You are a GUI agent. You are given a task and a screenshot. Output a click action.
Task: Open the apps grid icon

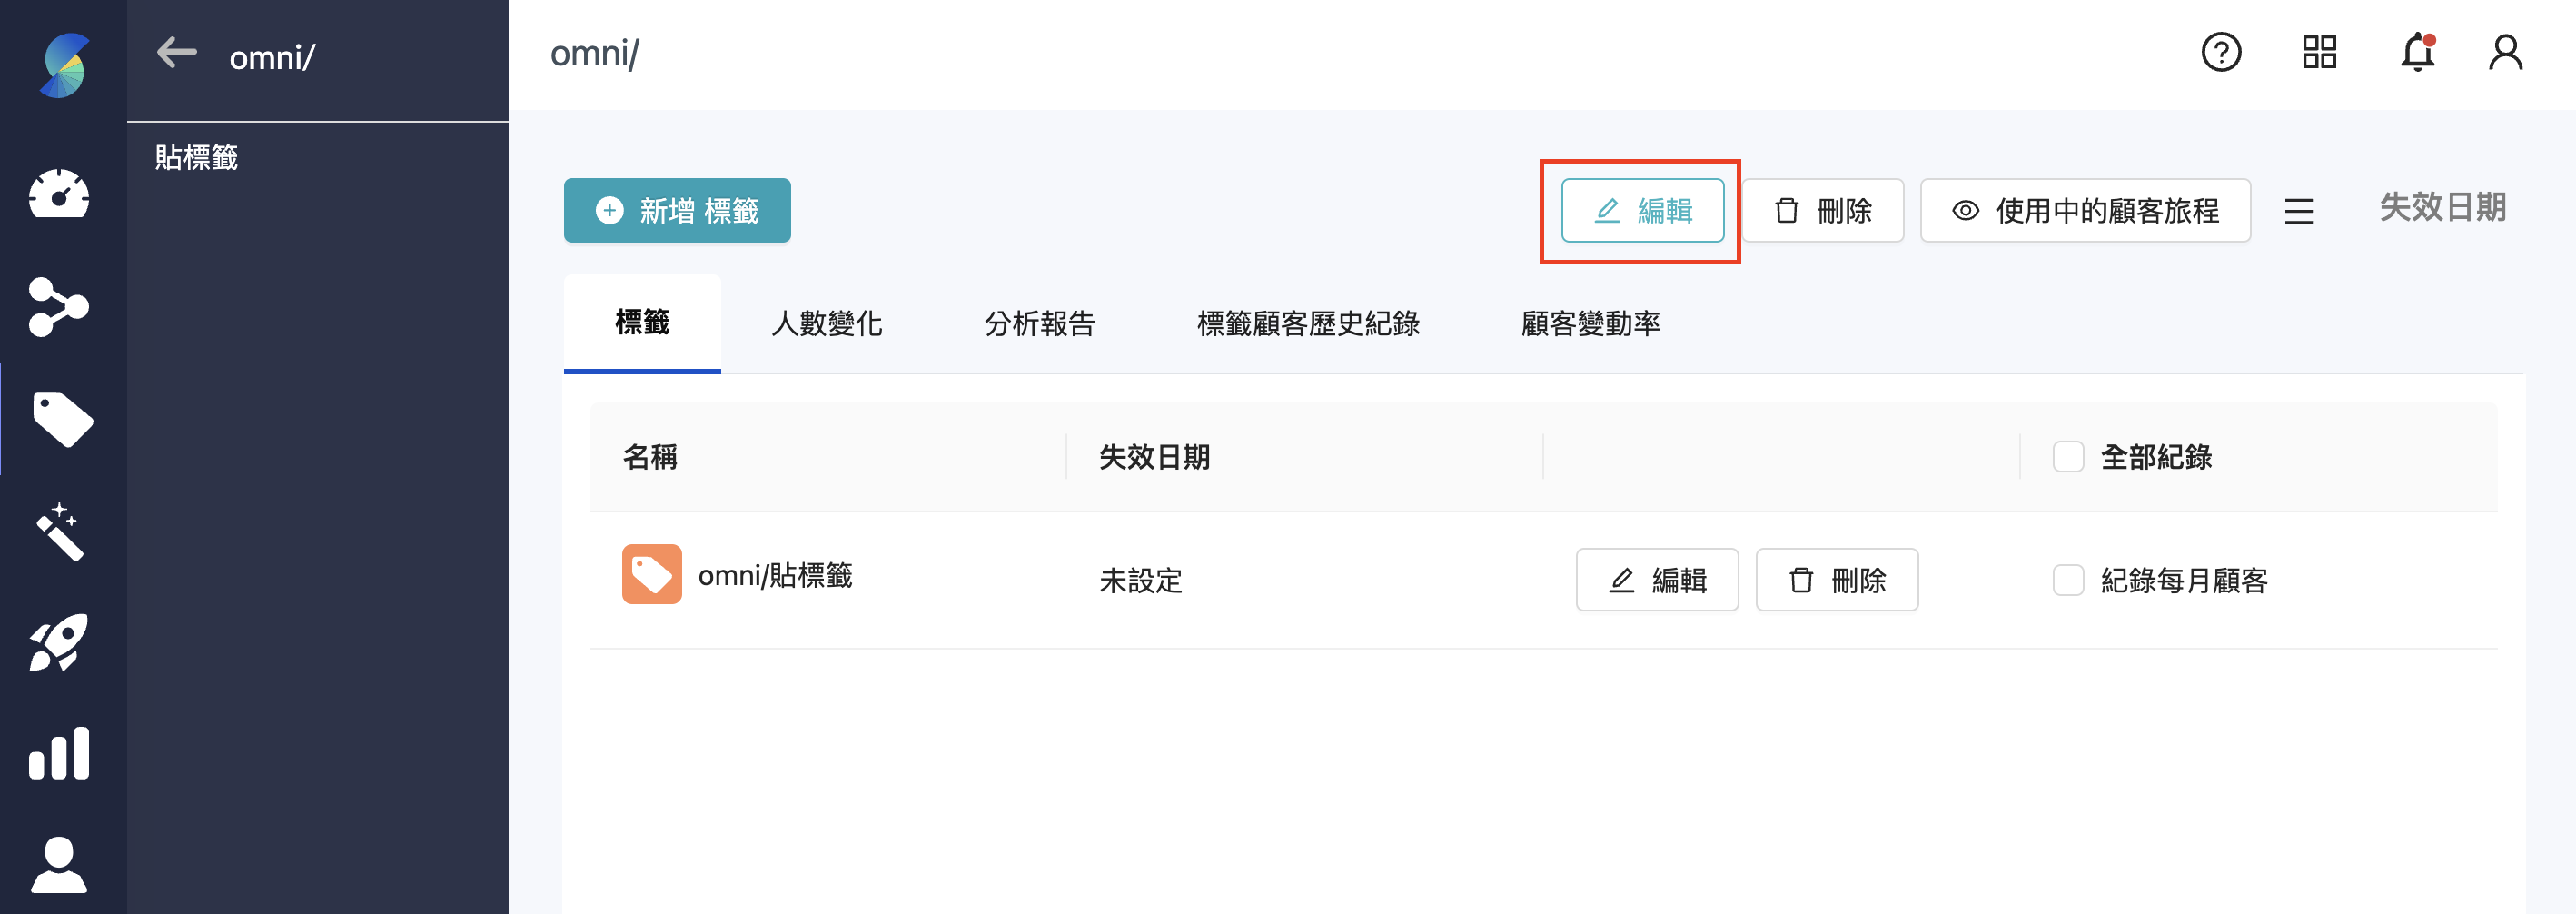(x=2319, y=52)
